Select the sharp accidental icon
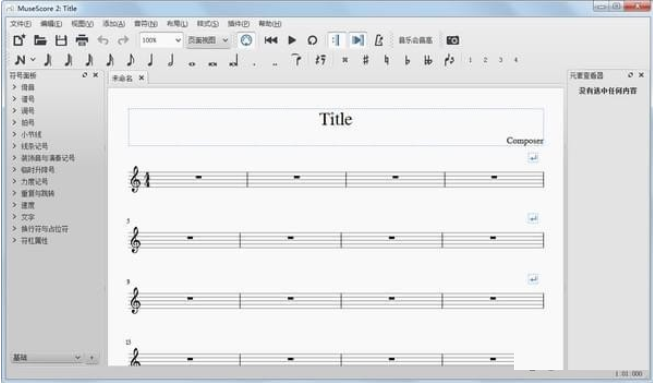This screenshot has height=383, width=653. tap(366, 60)
